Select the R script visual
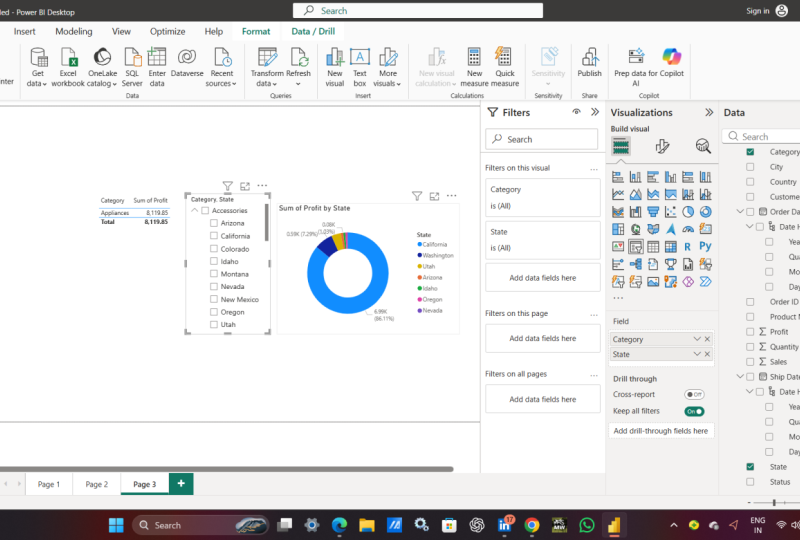 point(688,247)
